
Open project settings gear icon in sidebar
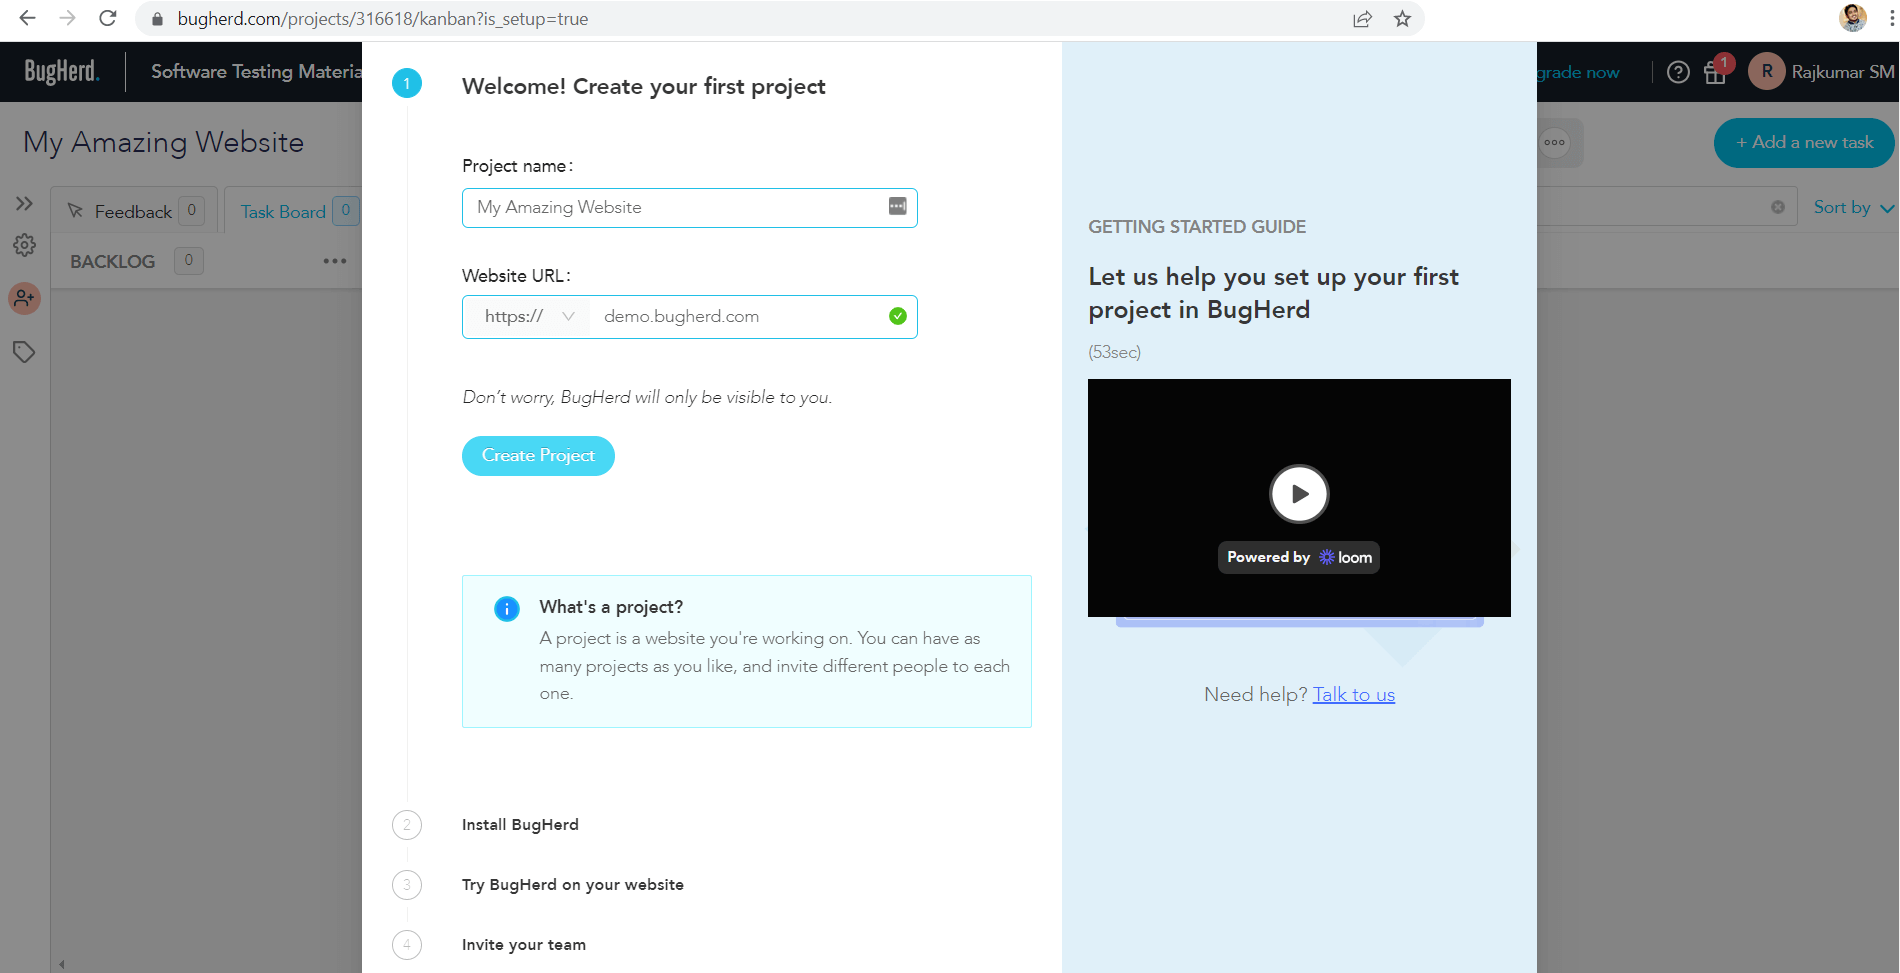tap(25, 246)
